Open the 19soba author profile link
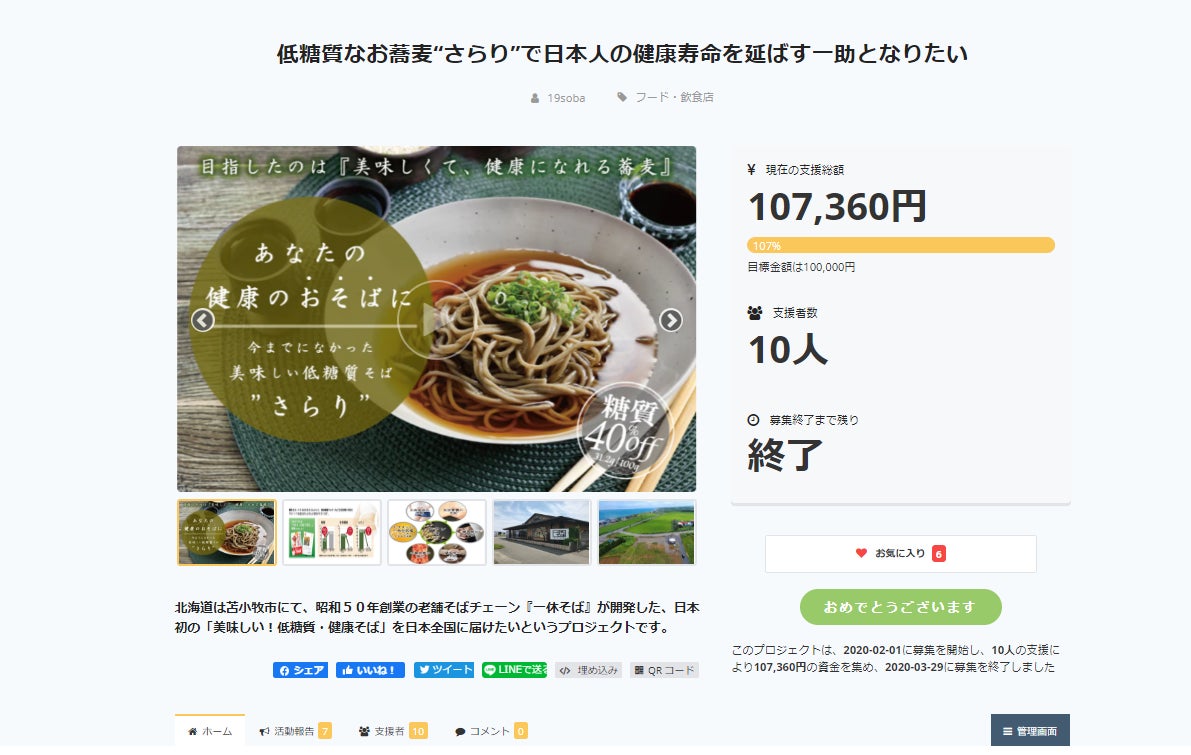1191x755 pixels. click(566, 98)
